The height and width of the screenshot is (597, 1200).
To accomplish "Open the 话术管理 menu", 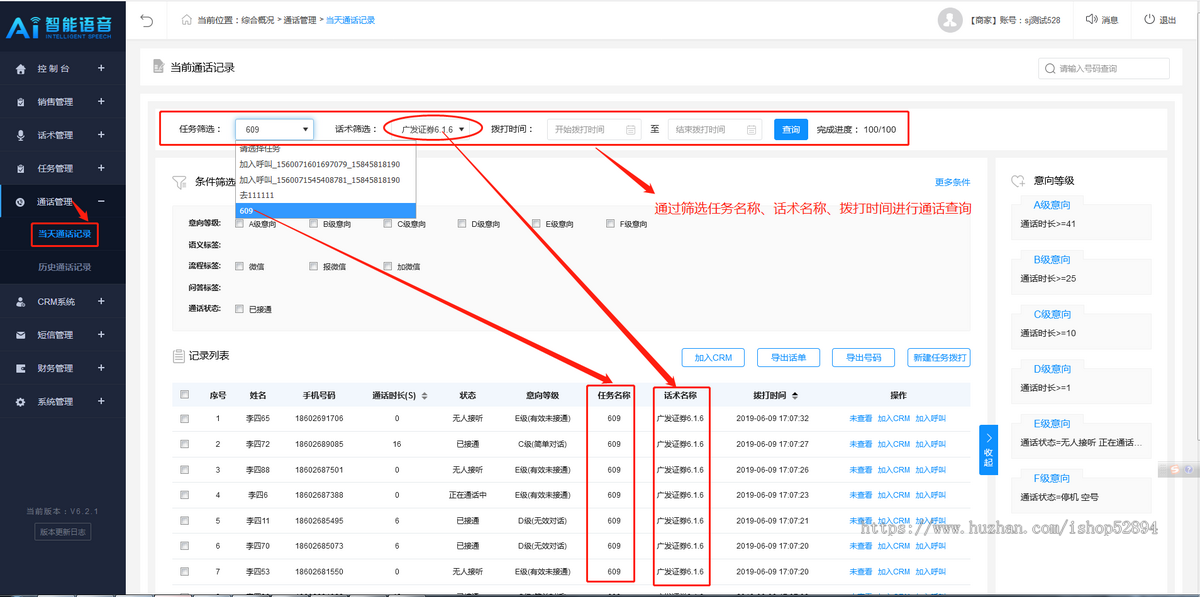I will 62,135.
